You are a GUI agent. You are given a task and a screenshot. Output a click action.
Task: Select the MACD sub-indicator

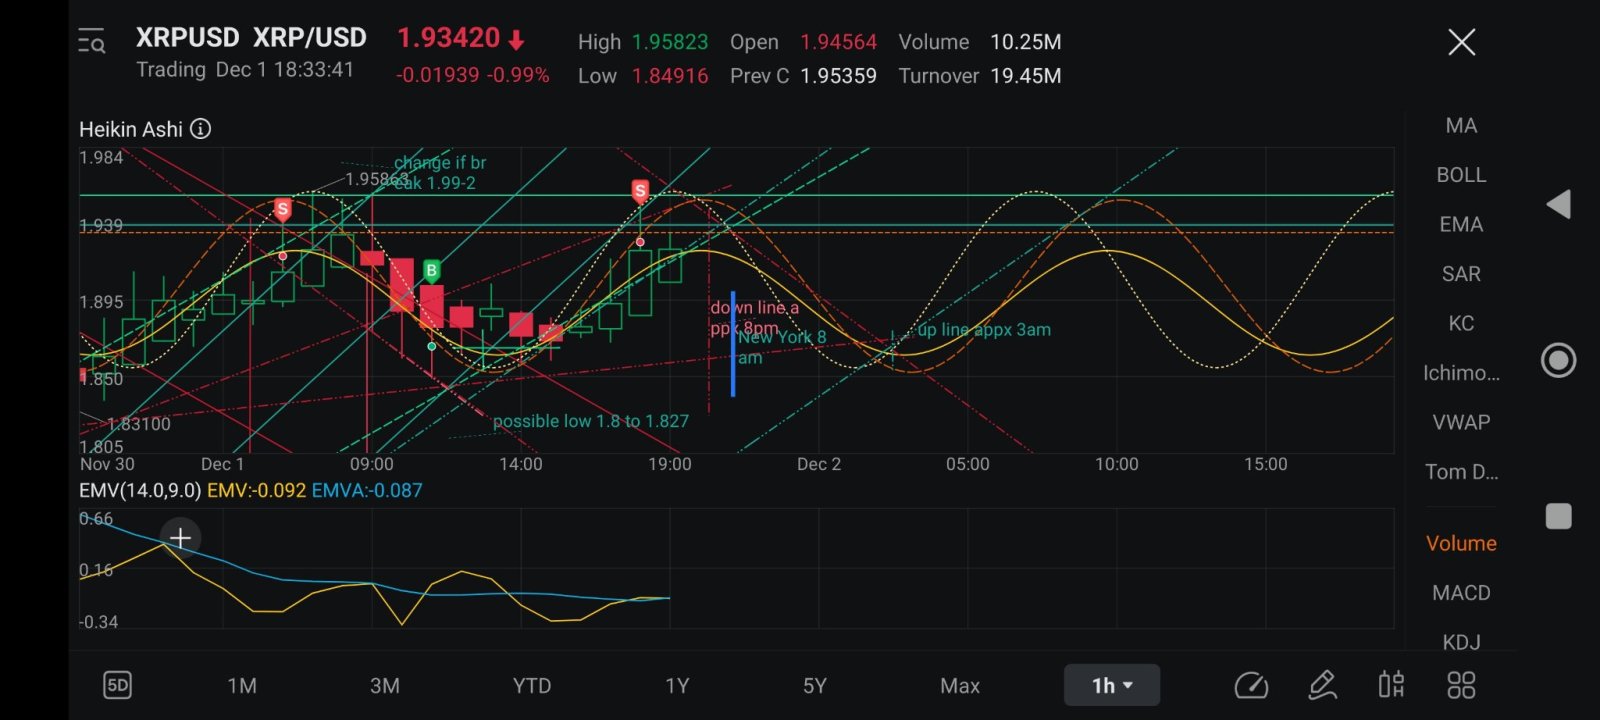coord(1461,593)
